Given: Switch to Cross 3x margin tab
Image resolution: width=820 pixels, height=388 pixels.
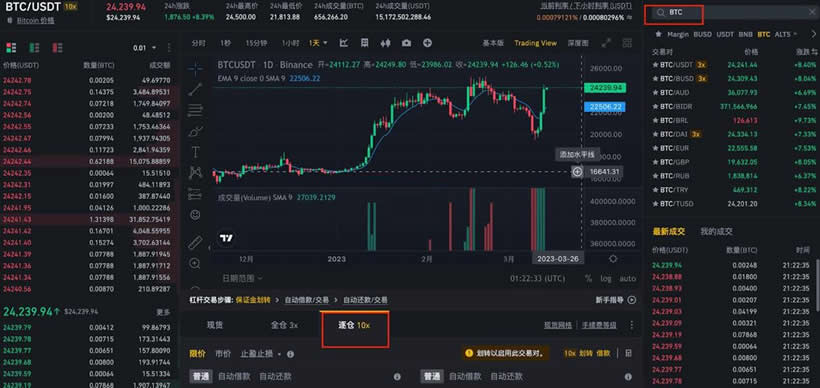Looking at the screenshot, I should (284, 325).
